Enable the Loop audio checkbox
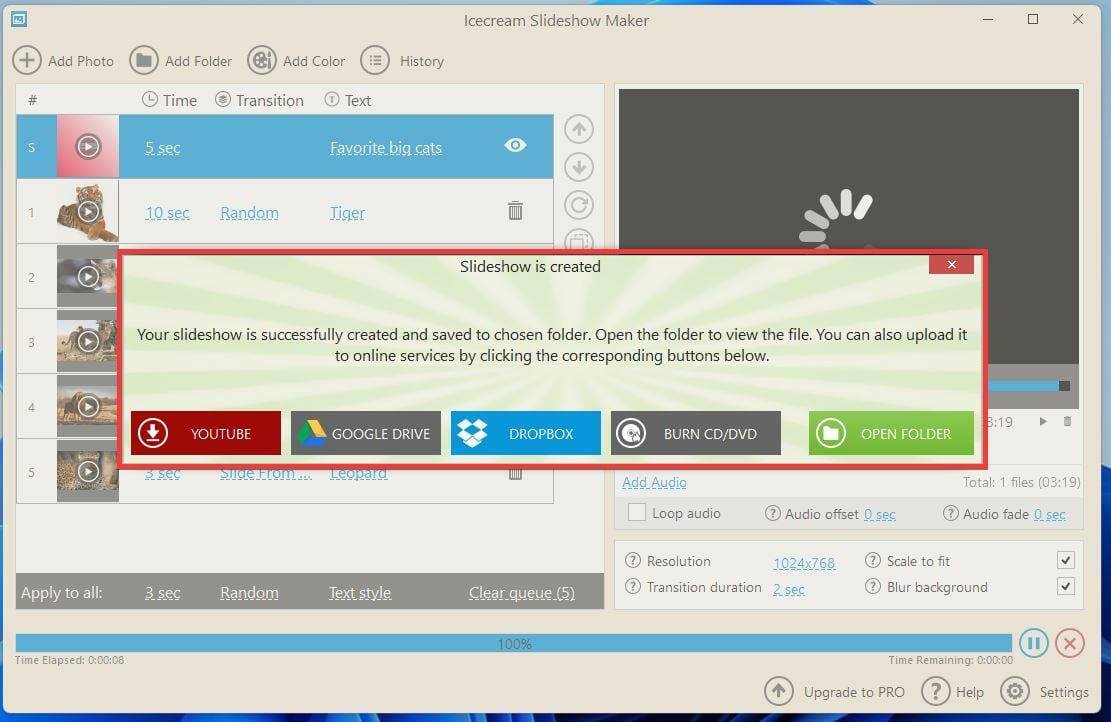The height and width of the screenshot is (722, 1111). coord(637,512)
